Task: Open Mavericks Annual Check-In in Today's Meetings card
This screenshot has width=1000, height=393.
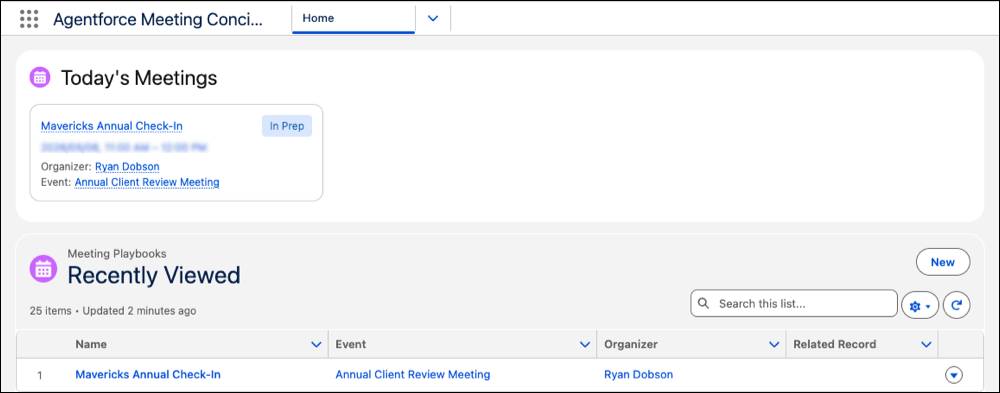Action: pos(112,126)
